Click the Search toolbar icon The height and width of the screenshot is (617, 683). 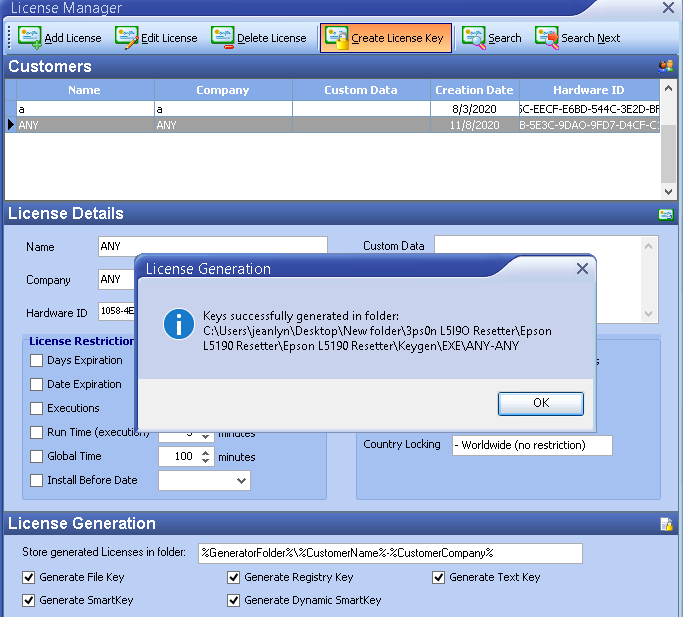pyautogui.click(x=473, y=37)
